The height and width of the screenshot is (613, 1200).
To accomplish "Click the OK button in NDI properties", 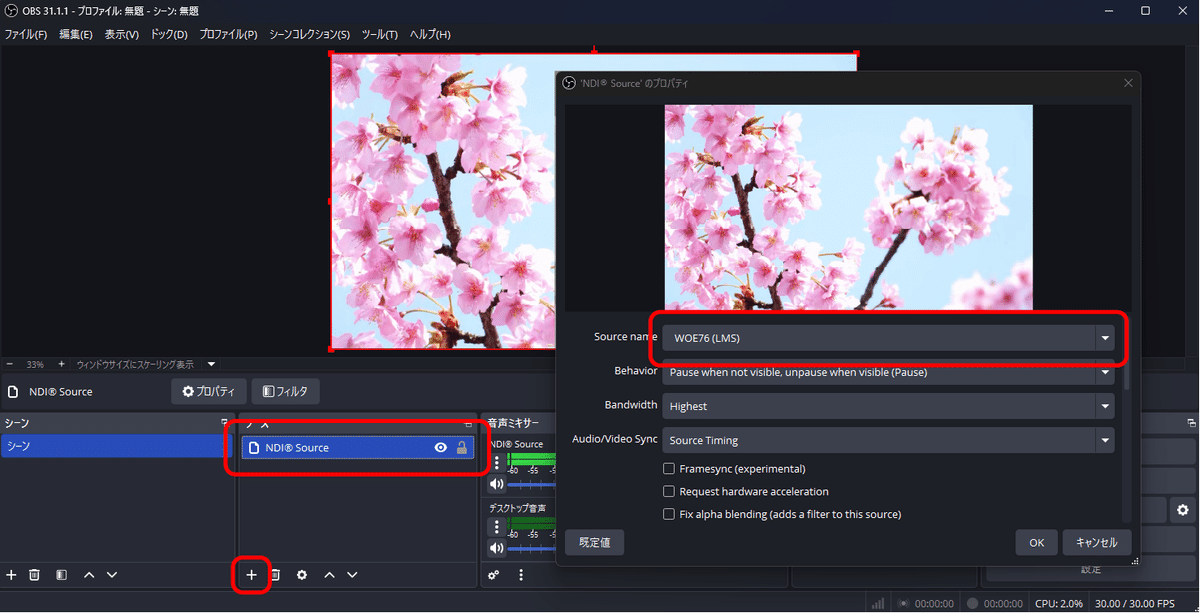I will click(1036, 542).
